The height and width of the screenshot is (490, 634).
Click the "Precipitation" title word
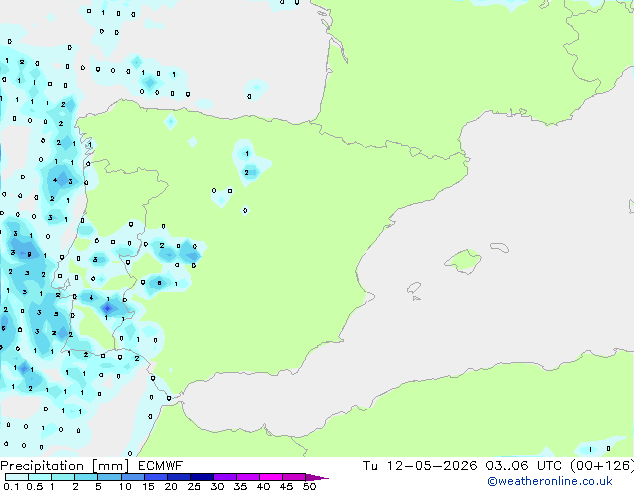(x=42, y=466)
